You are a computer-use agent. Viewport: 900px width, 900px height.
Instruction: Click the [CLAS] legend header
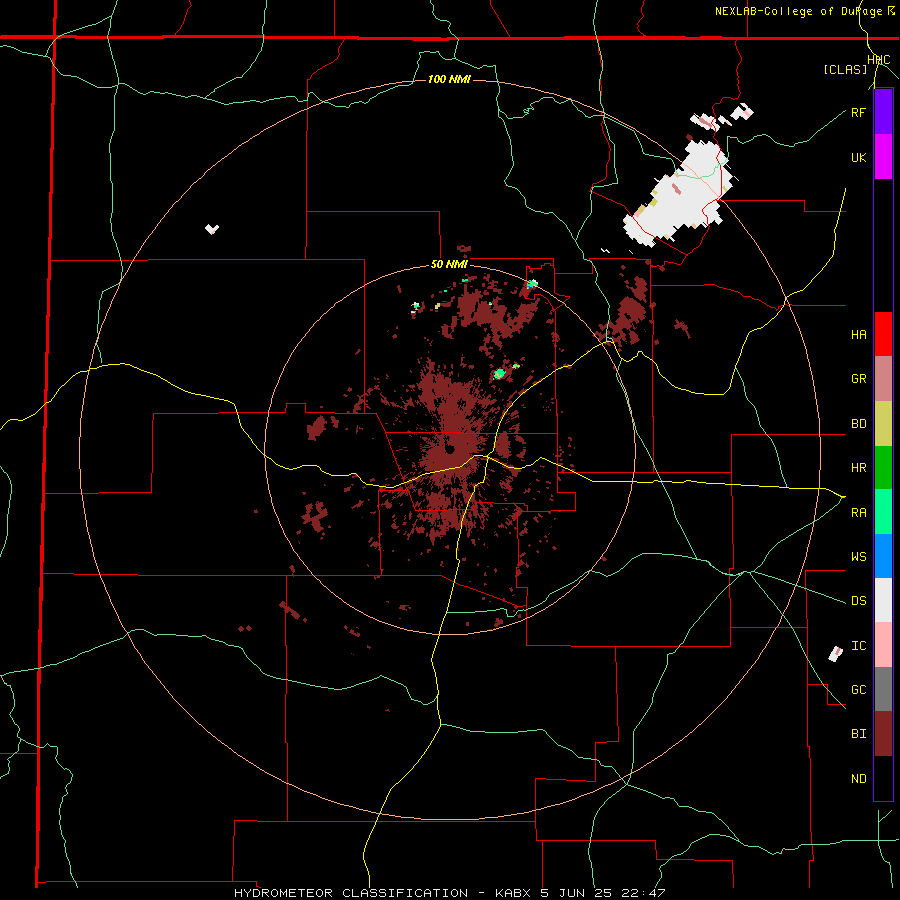tap(845, 70)
